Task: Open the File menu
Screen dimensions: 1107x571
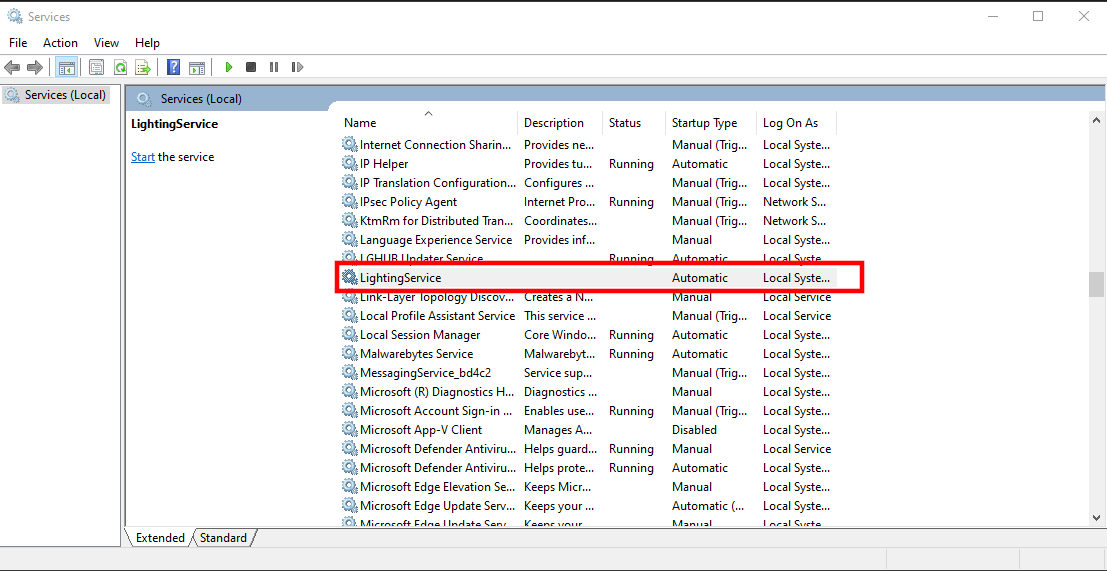Action: click(18, 43)
